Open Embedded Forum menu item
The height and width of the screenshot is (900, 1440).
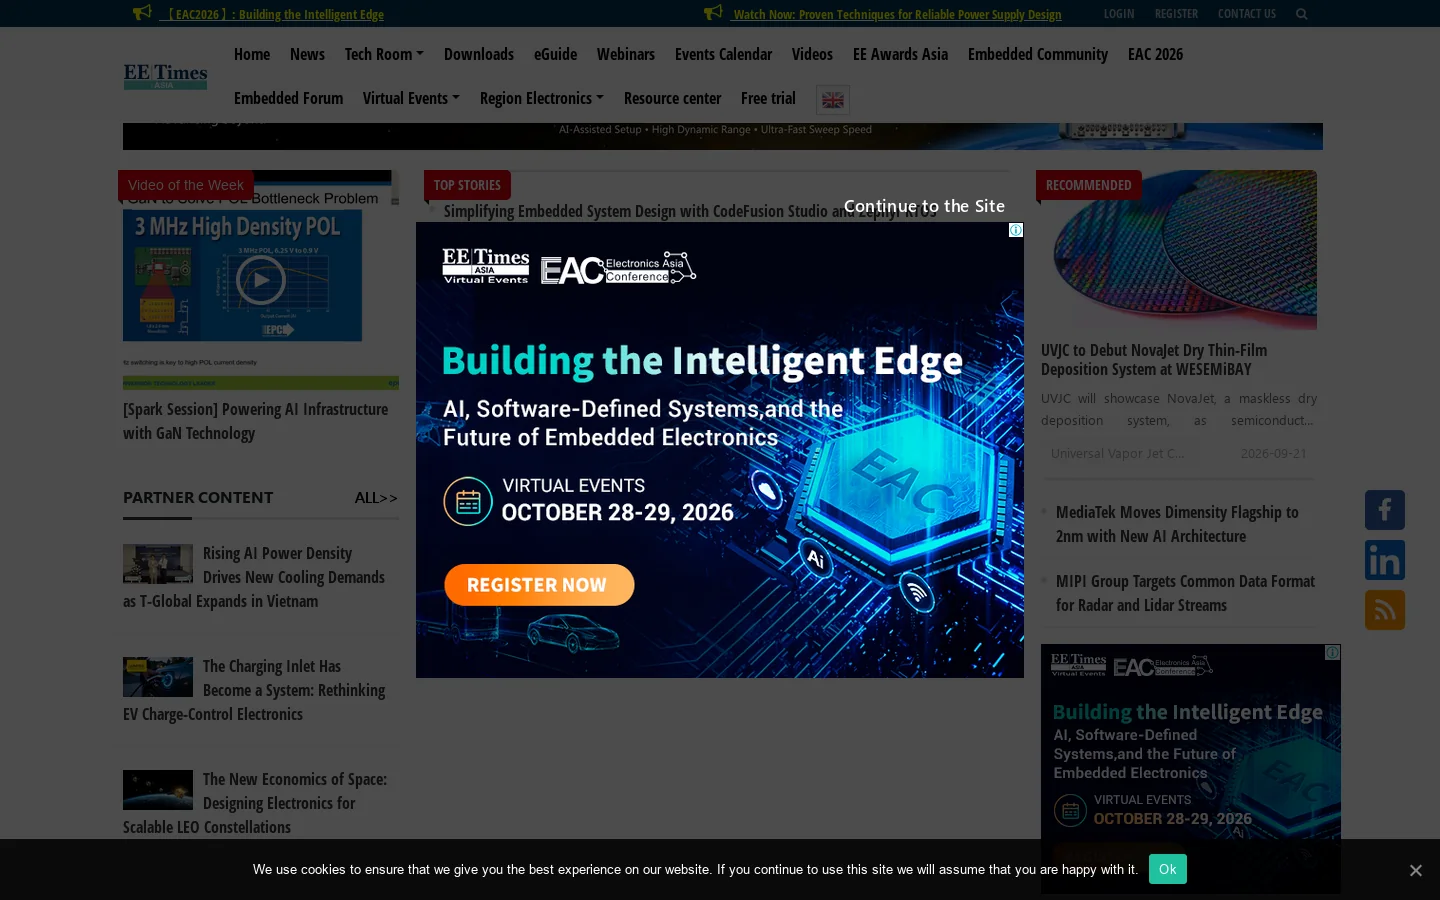(288, 98)
